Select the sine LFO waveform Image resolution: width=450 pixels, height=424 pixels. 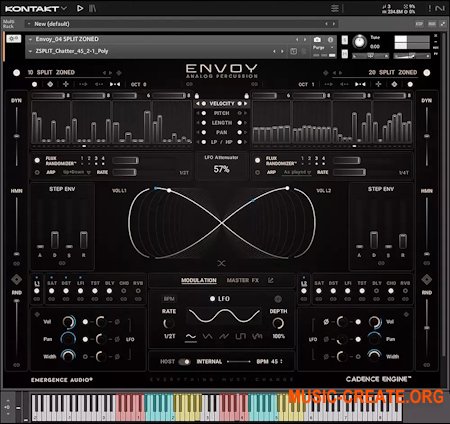click(191, 337)
